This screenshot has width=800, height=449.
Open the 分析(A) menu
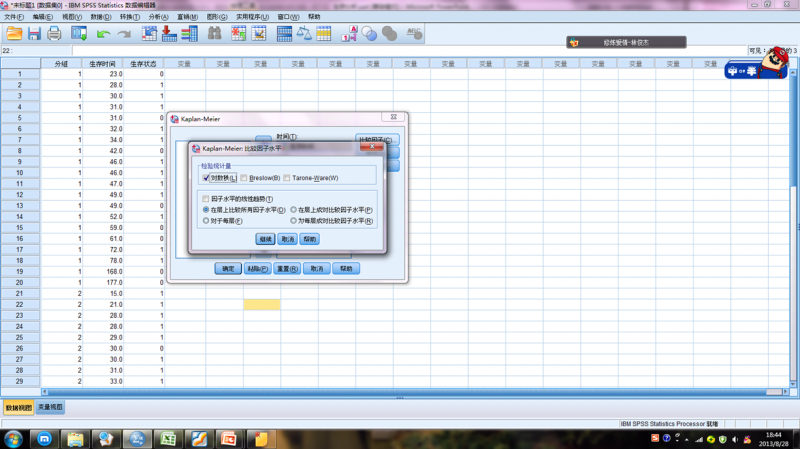[x=159, y=17]
